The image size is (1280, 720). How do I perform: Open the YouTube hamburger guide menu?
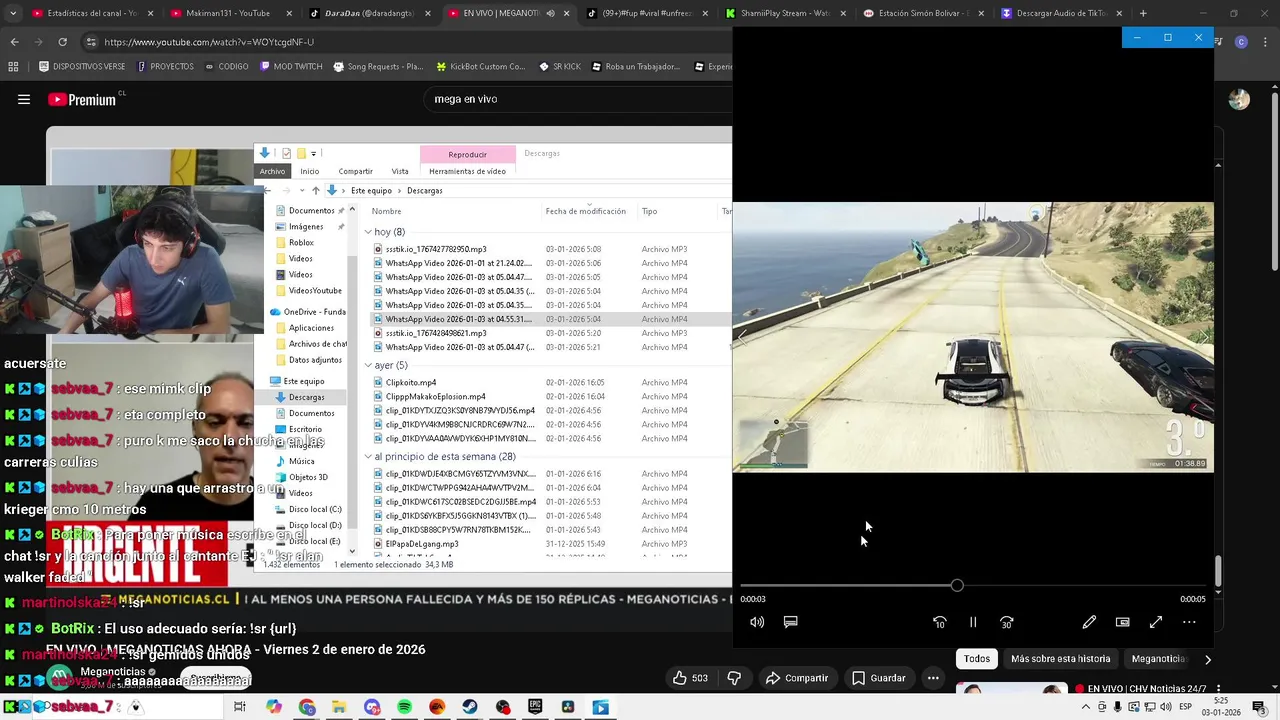pos(24,99)
